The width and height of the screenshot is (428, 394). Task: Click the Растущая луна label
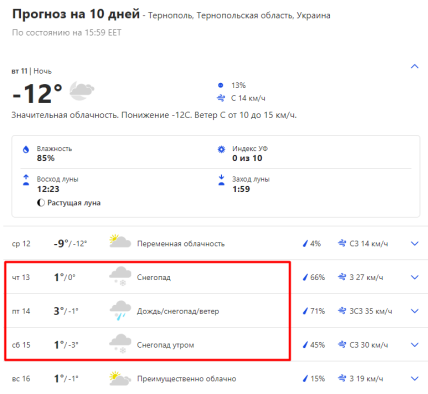click(74, 203)
